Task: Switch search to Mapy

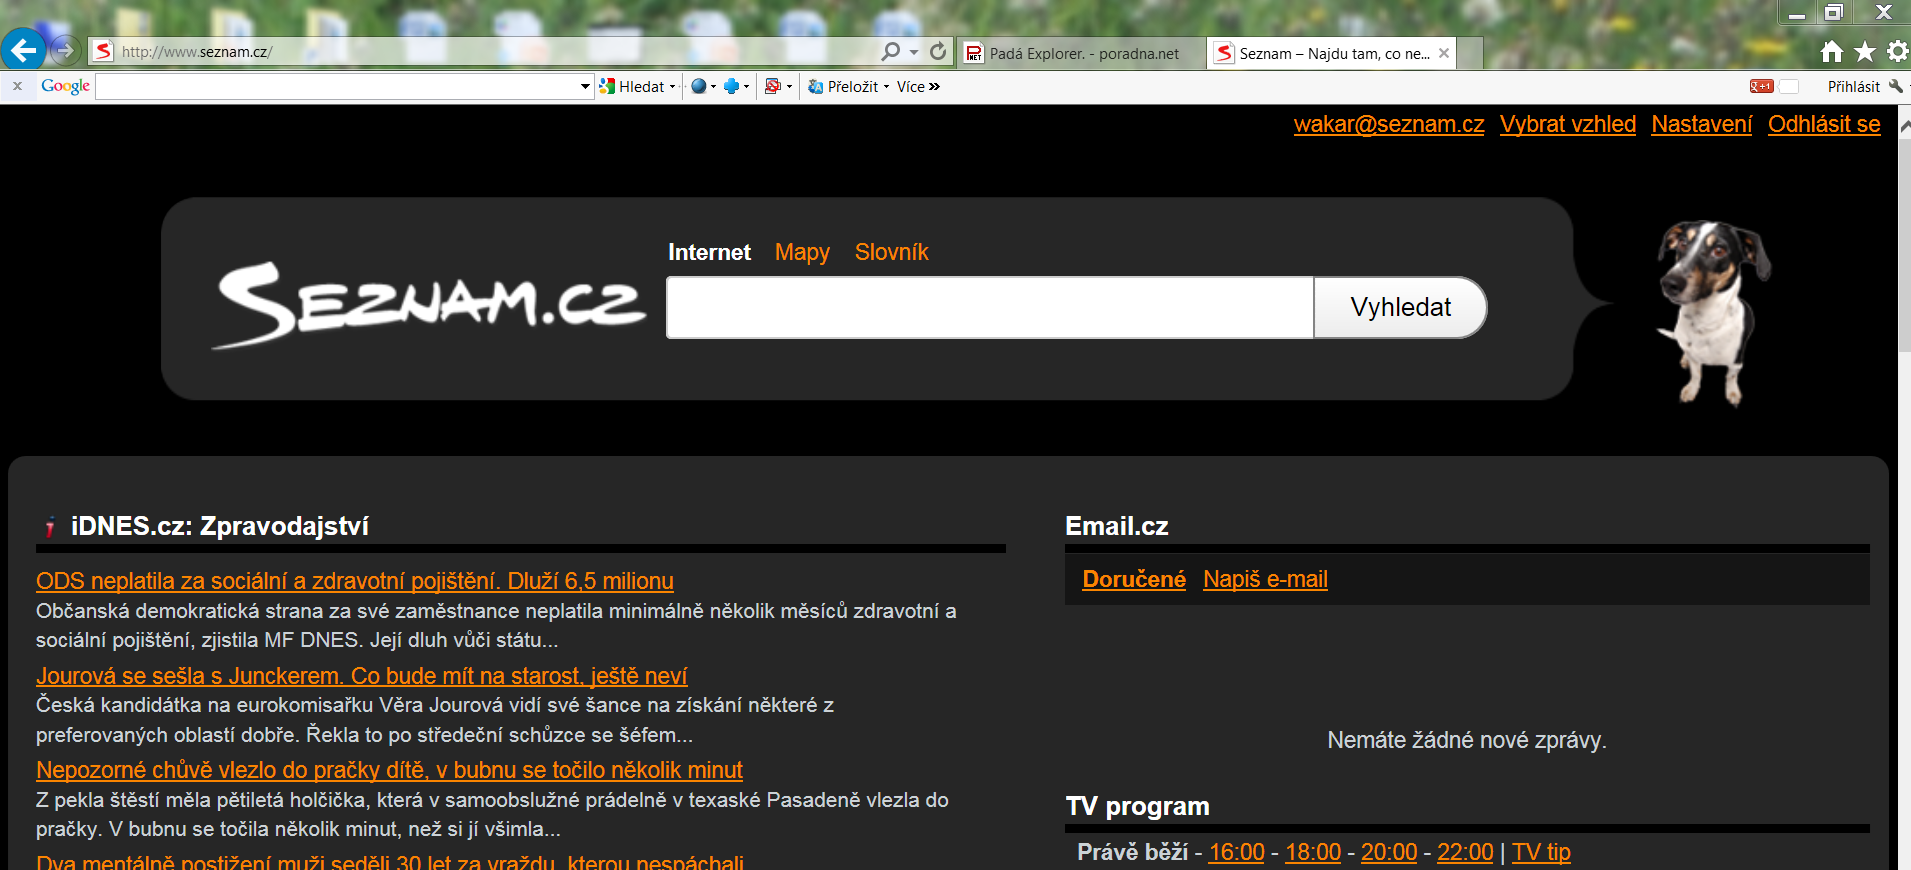Action: click(x=802, y=252)
